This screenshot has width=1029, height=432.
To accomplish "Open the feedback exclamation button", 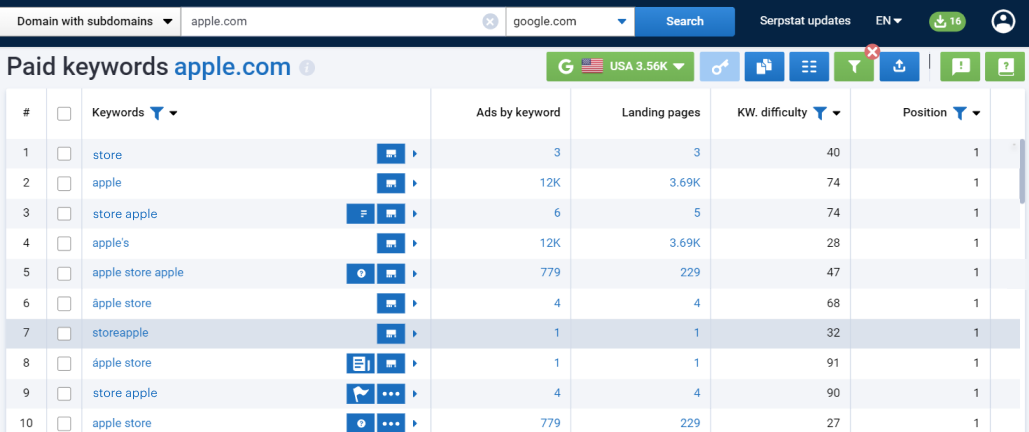I will click(960, 66).
